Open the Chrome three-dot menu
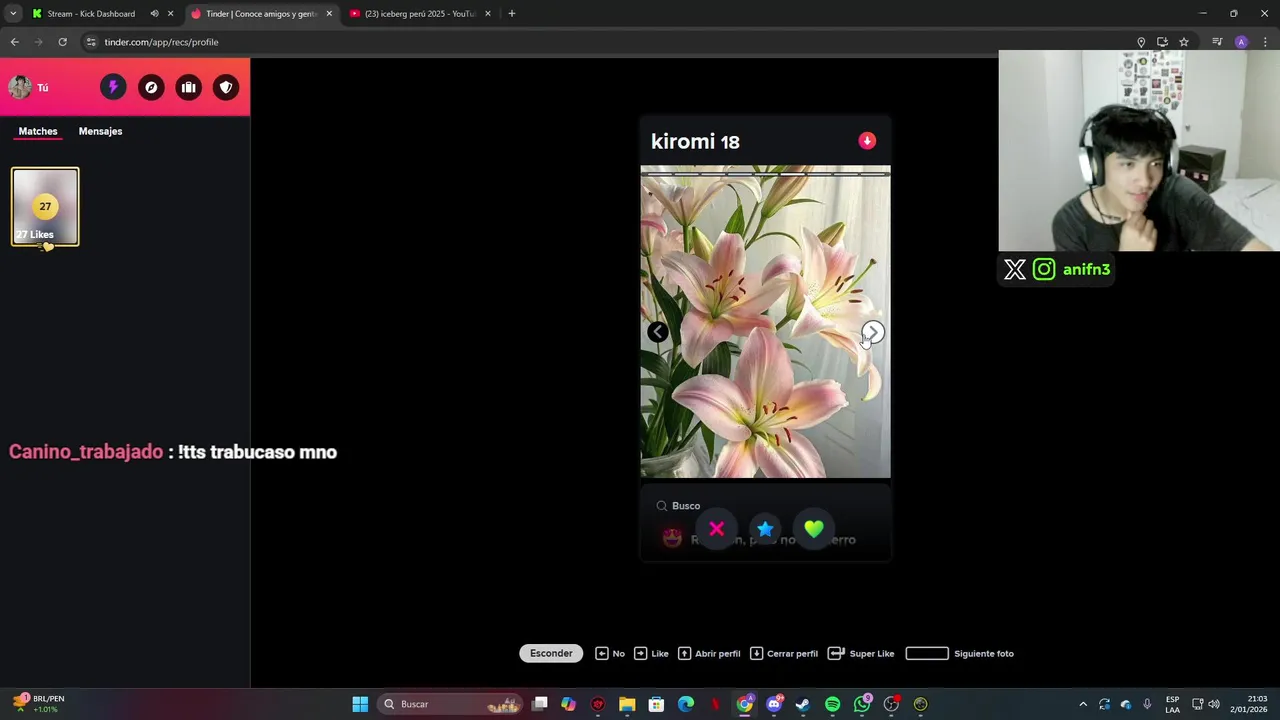 pos(1265,42)
